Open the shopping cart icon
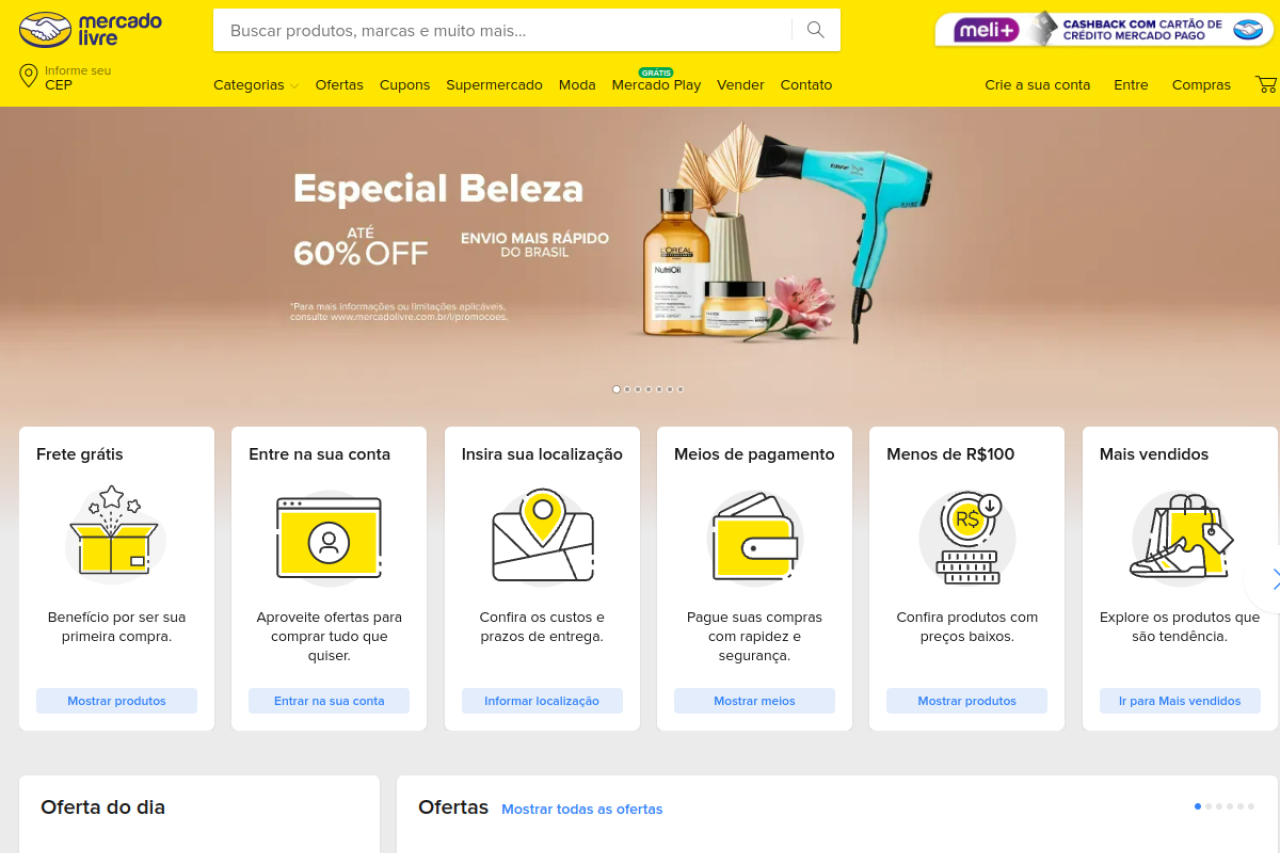Image resolution: width=1280 pixels, height=853 pixels. [1267, 85]
